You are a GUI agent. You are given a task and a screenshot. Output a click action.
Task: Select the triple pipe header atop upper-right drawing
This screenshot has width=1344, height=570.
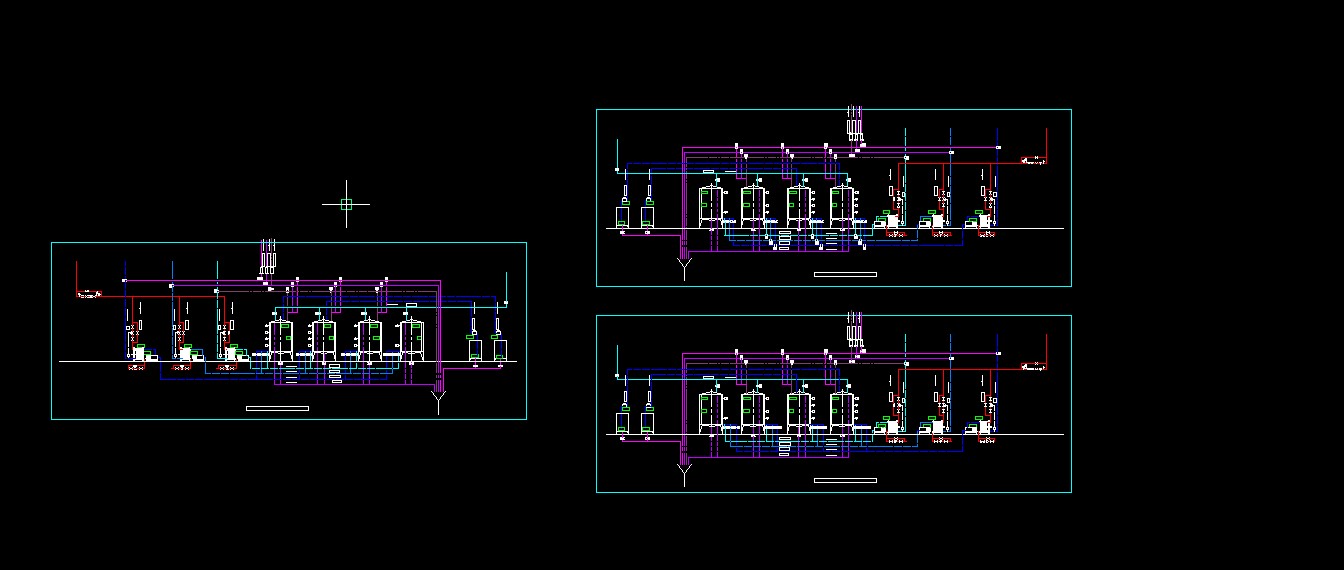coord(854,123)
